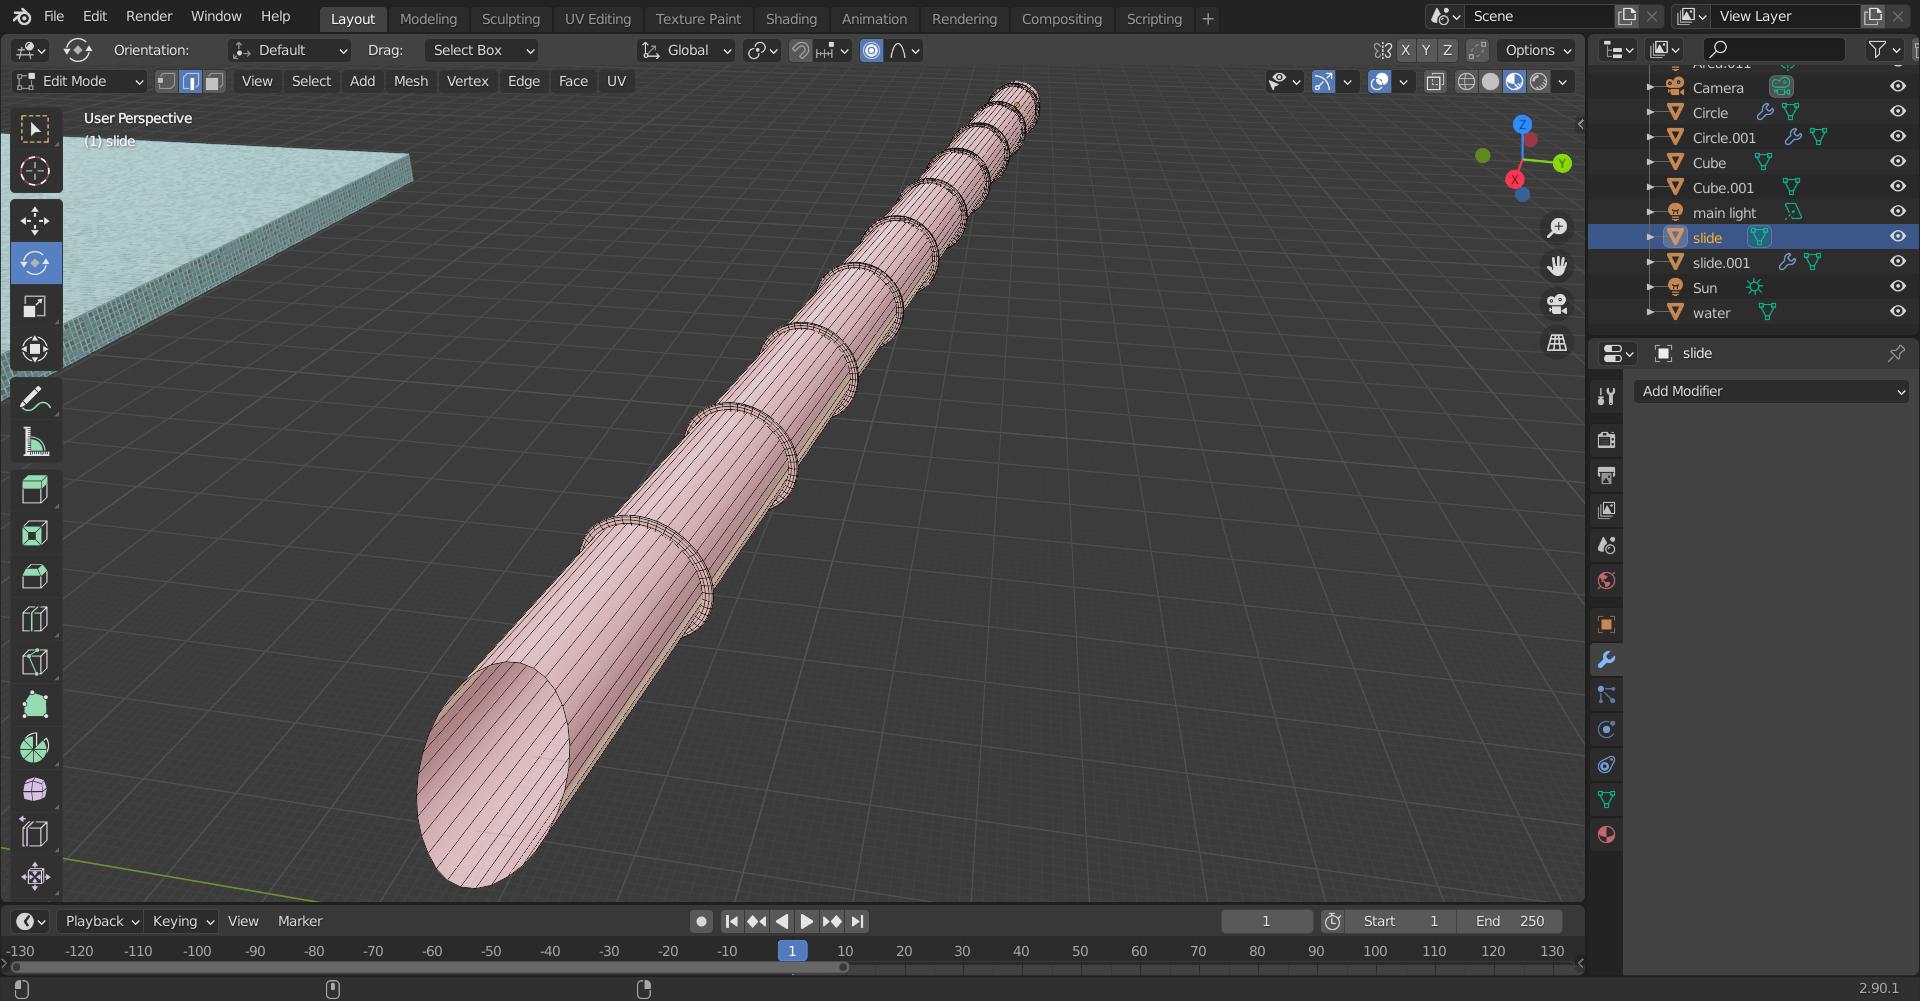Open the Options dropdown
The image size is (1920, 1001).
click(x=1537, y=50)
